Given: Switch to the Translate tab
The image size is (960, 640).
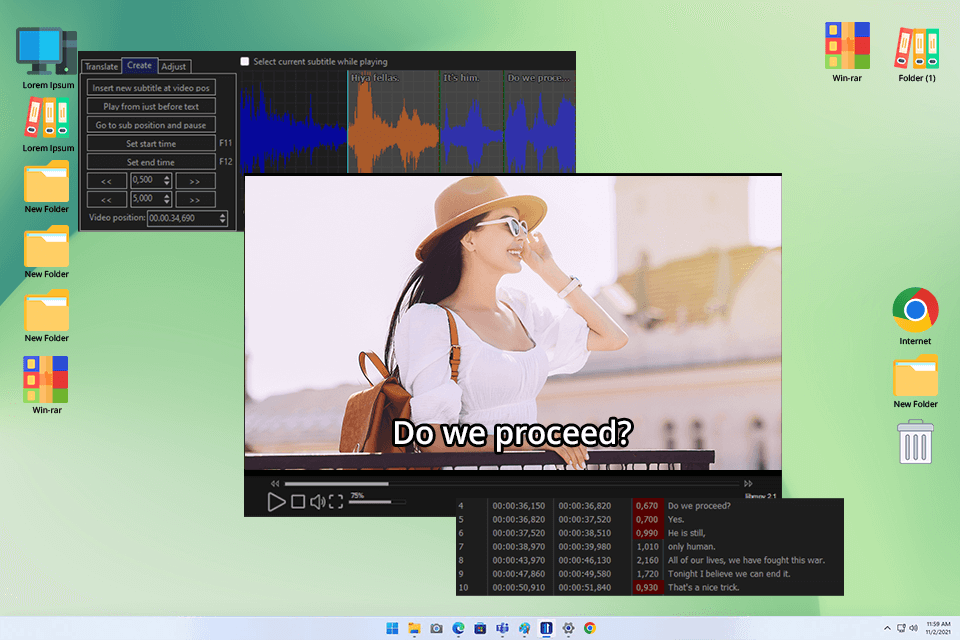Looking at the screenshot, I should pyautogui.click(x=101, y=66).
